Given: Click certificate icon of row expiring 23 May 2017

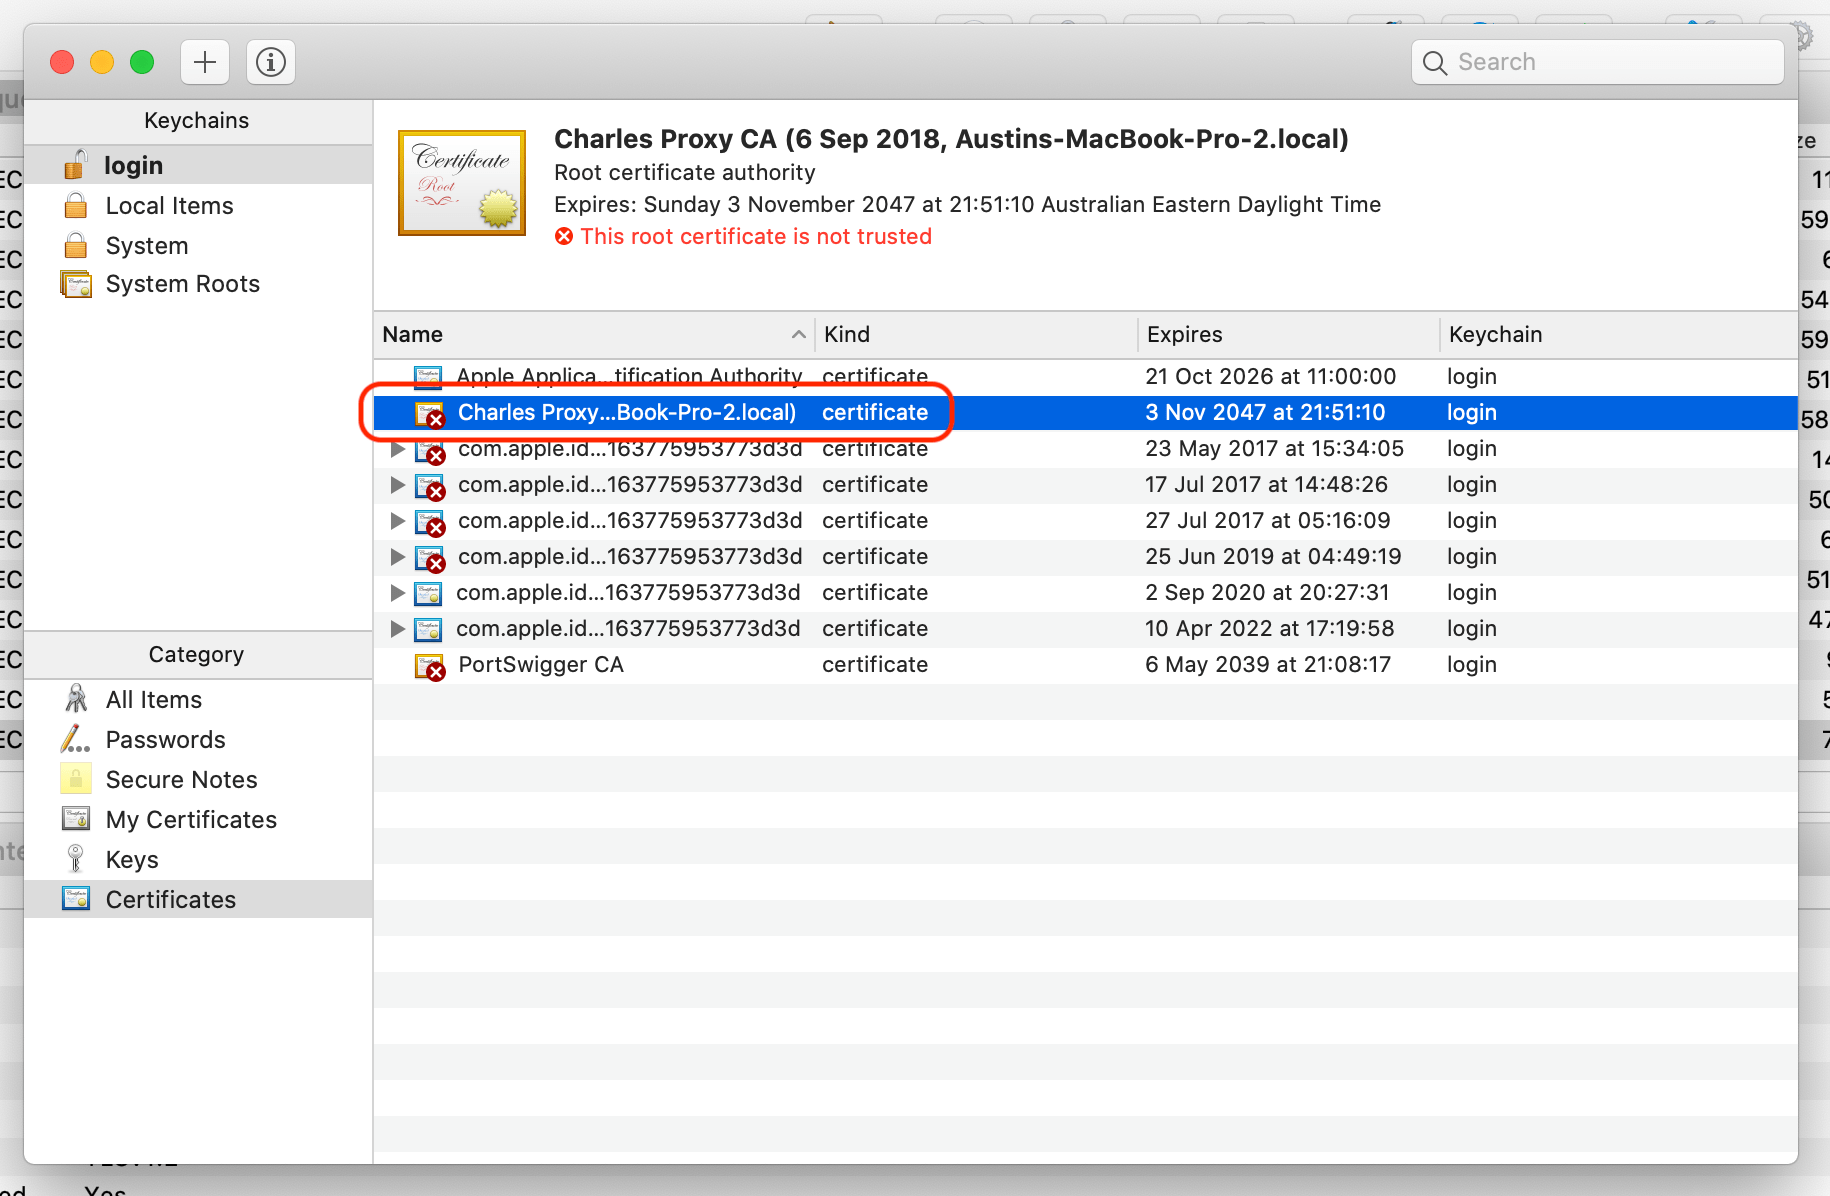Looking at the screenshot, I should (430, 450).
